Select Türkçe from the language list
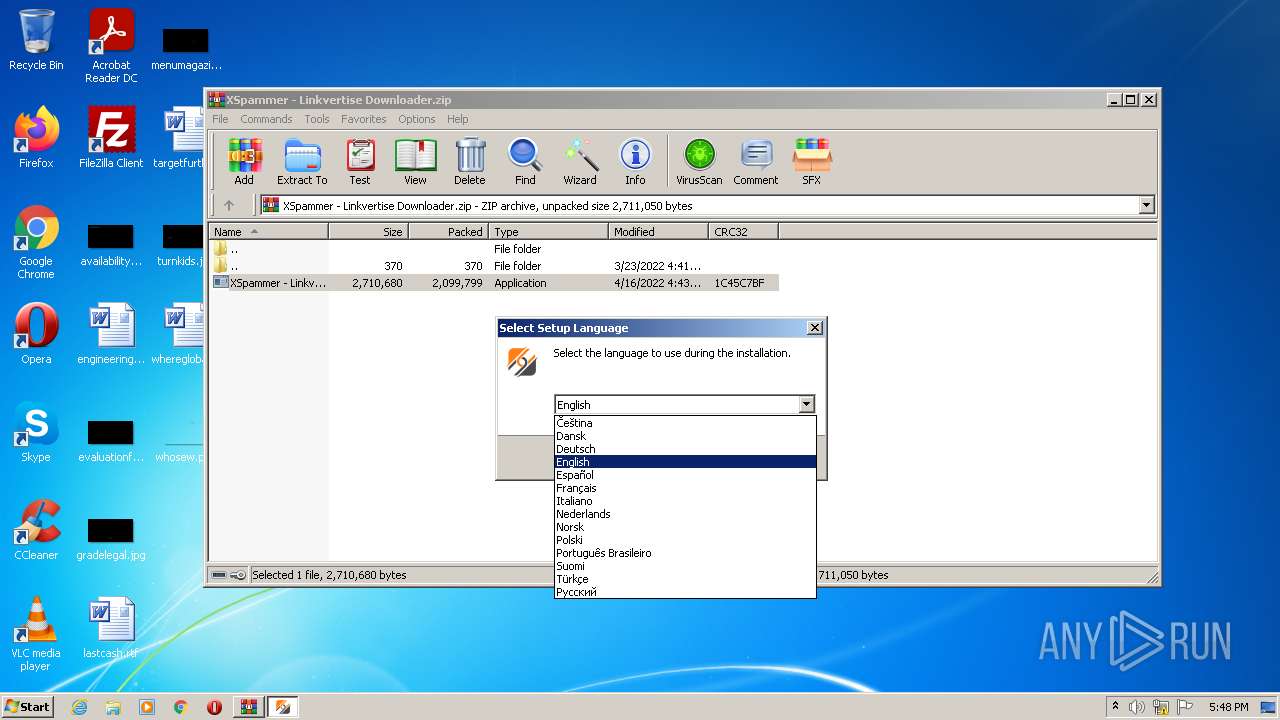This screenshot has width=1280, height=720. (x=685, y=579)
